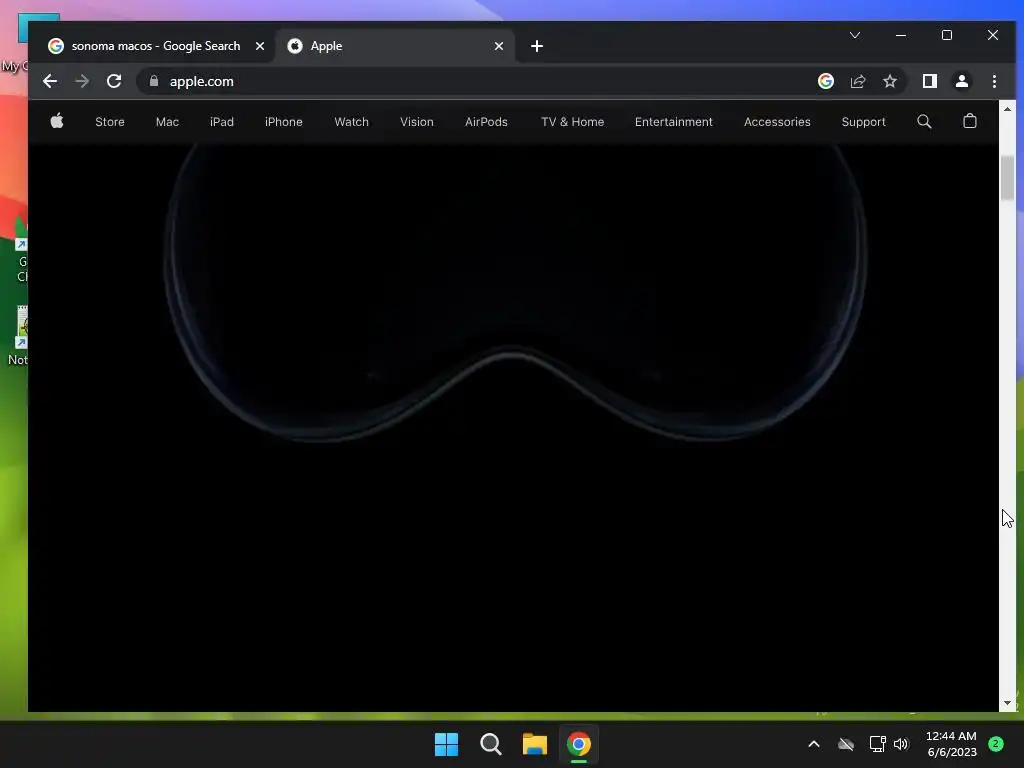
Task: Open the Accessories navigation link
Action: 776,121
